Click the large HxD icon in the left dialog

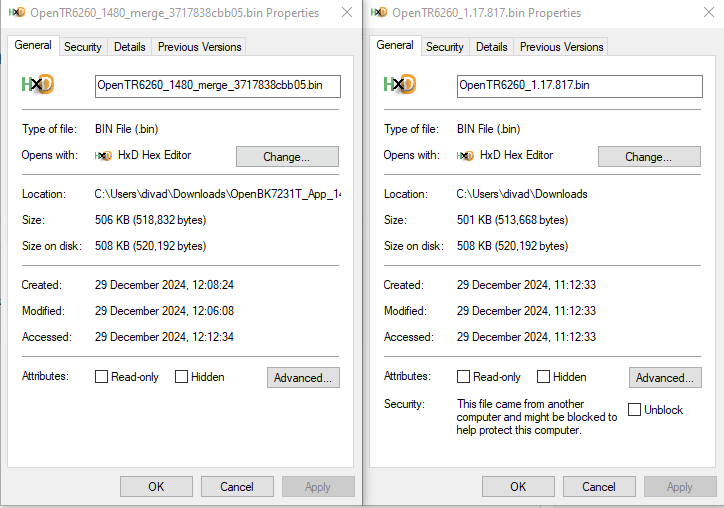click(38, 85)
